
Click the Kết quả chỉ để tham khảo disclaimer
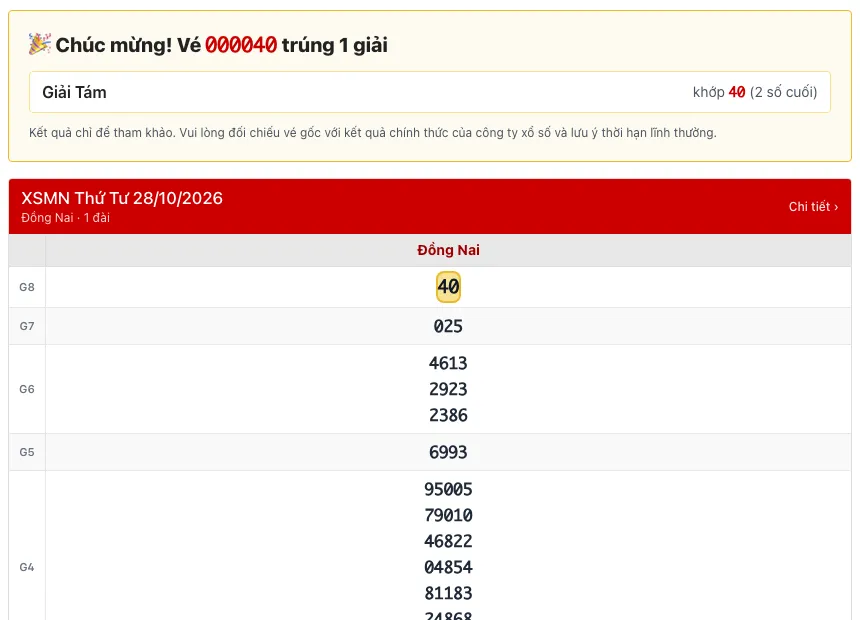pos(373,133)
